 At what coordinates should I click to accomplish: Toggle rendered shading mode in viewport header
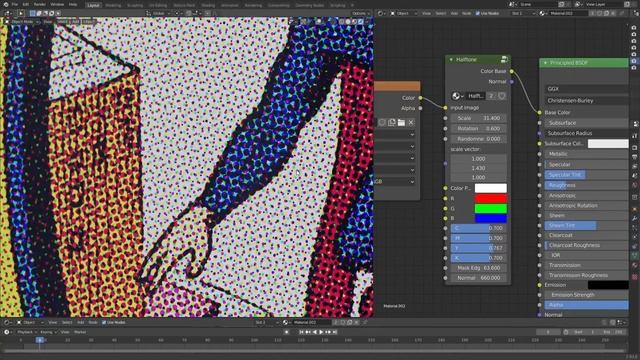coord(361,22)
